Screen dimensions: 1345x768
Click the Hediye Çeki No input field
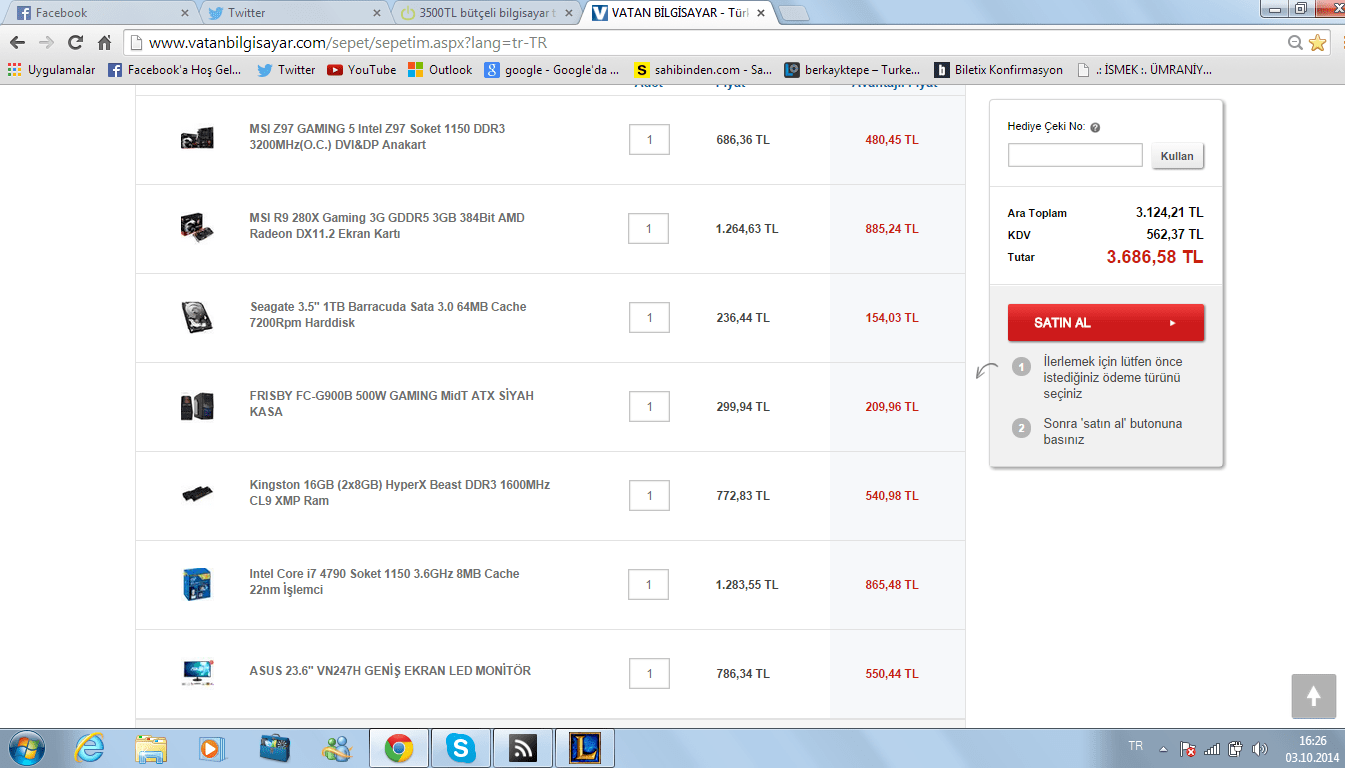pyautogui.click(x=1075, y=155)
